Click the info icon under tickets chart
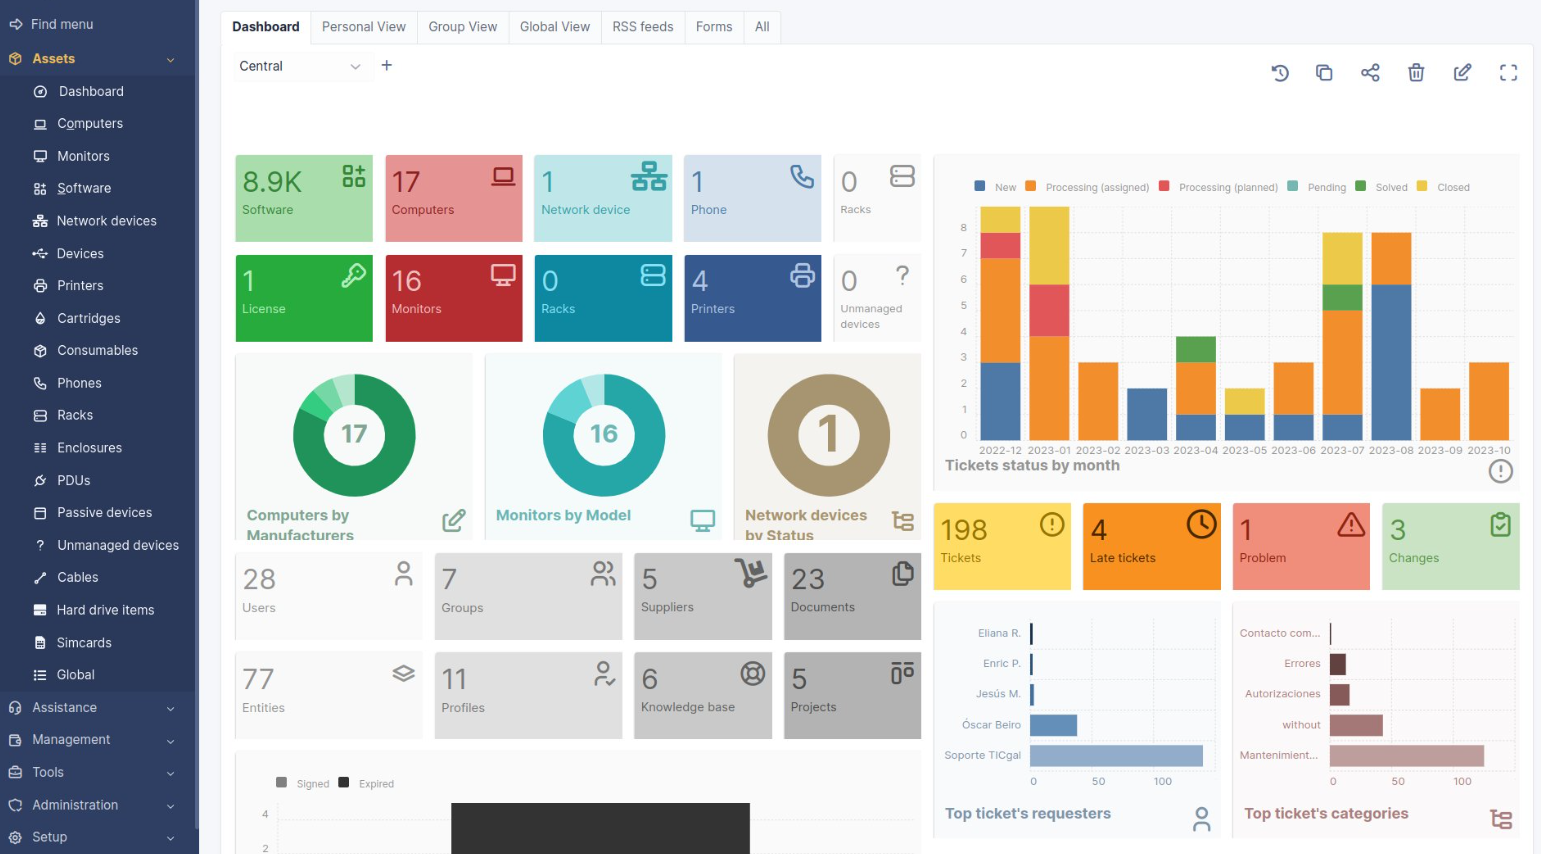The width and height of the screenshot is (1541, 854). tap(1500, 471)
